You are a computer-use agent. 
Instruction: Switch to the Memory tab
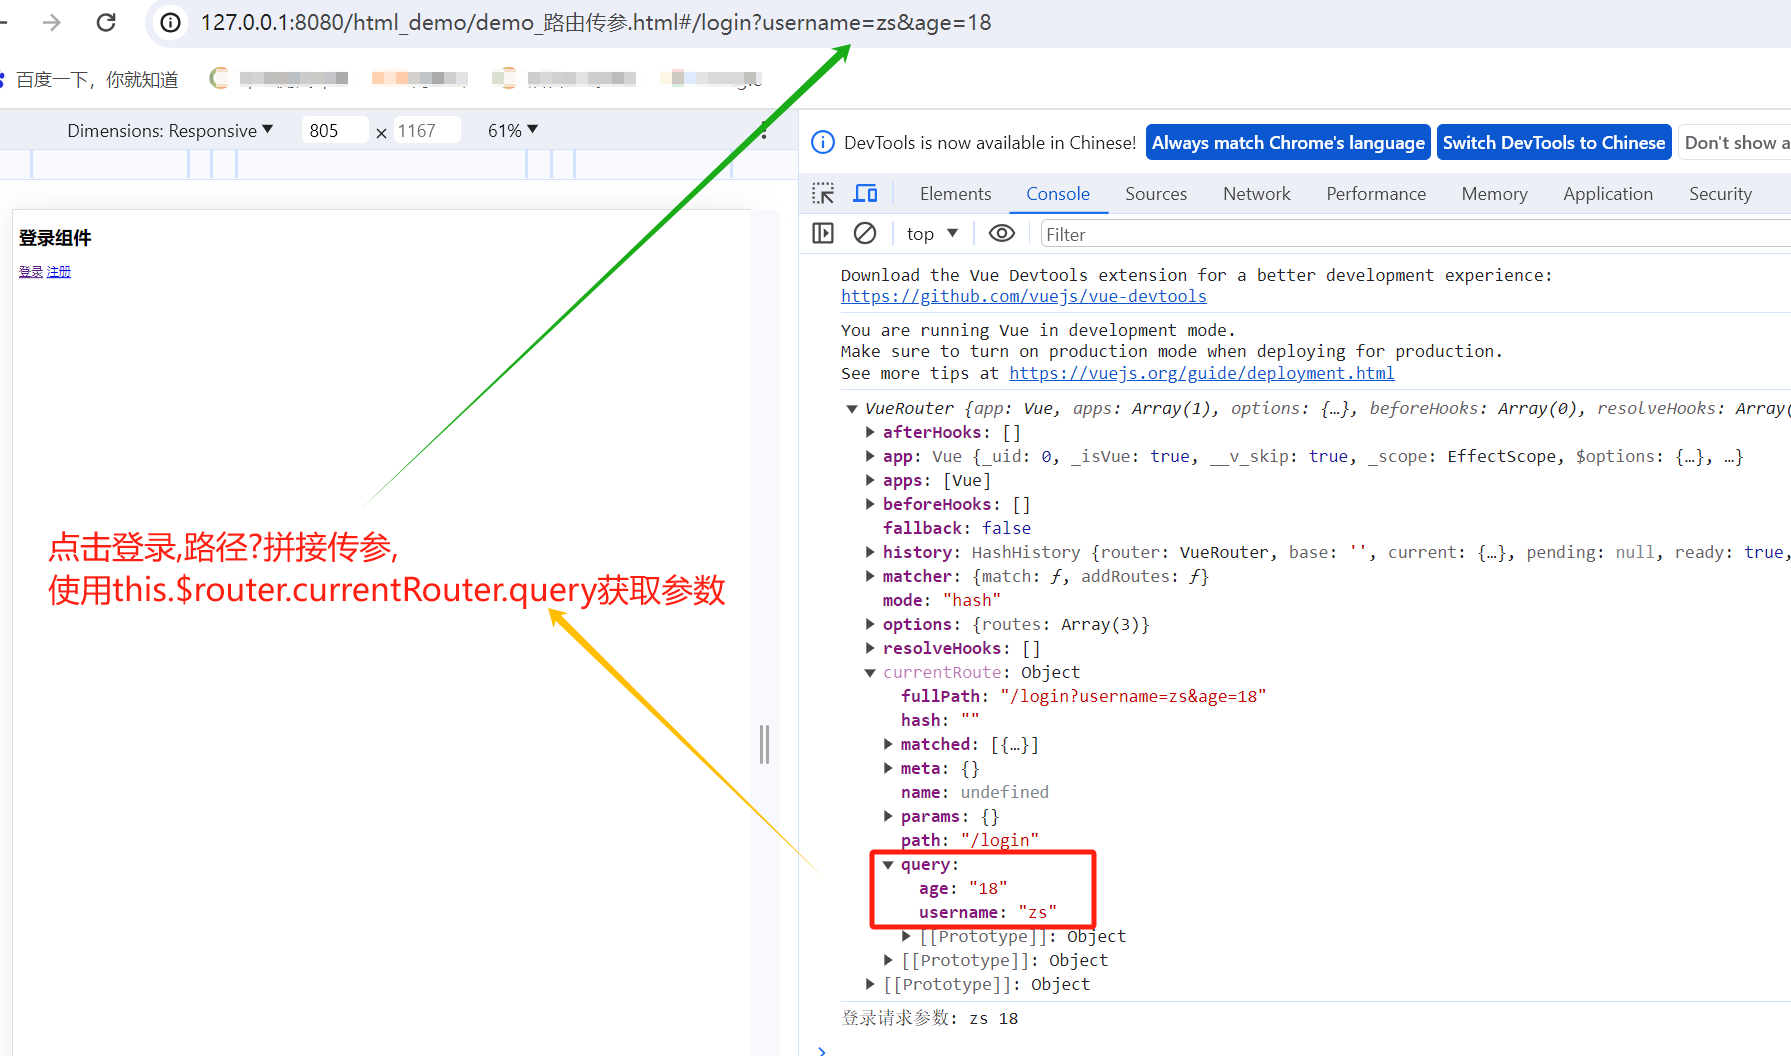[1494, 193]
